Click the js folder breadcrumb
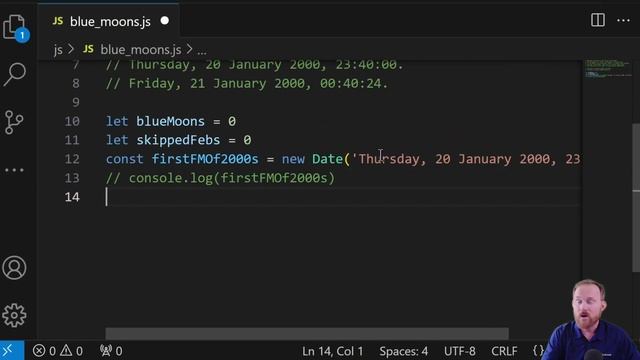 click(x=58, y=50)
